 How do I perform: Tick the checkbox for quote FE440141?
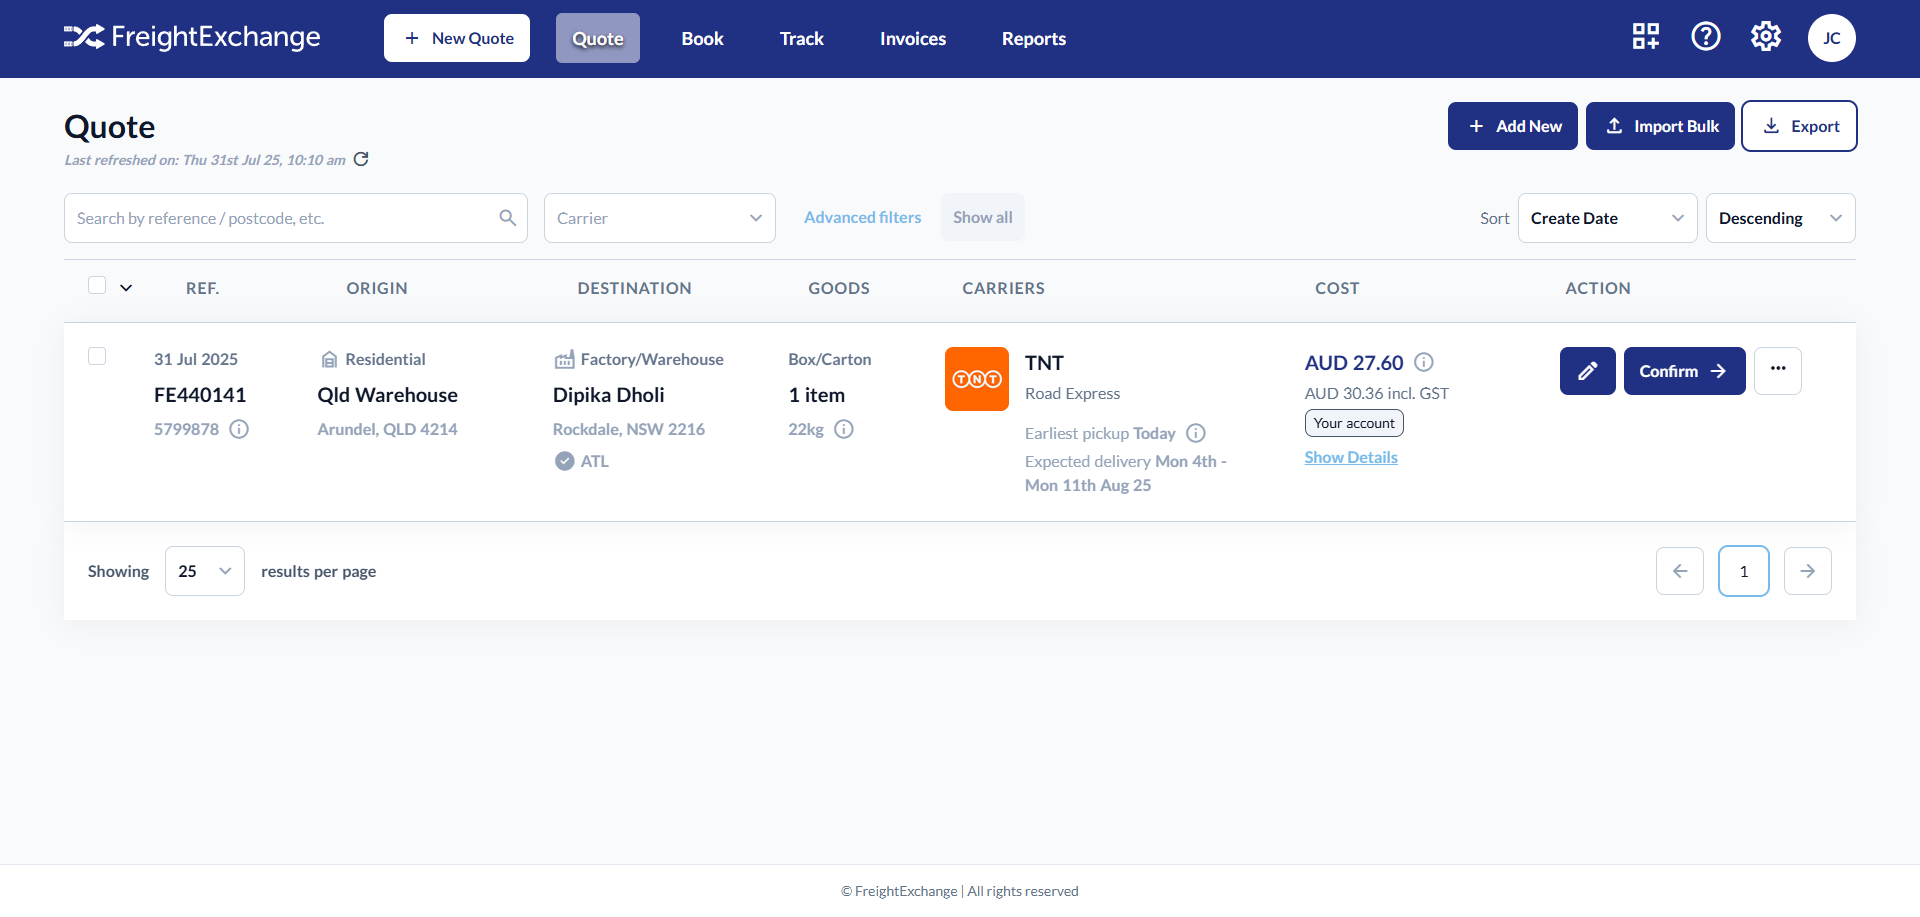point(97,356)
